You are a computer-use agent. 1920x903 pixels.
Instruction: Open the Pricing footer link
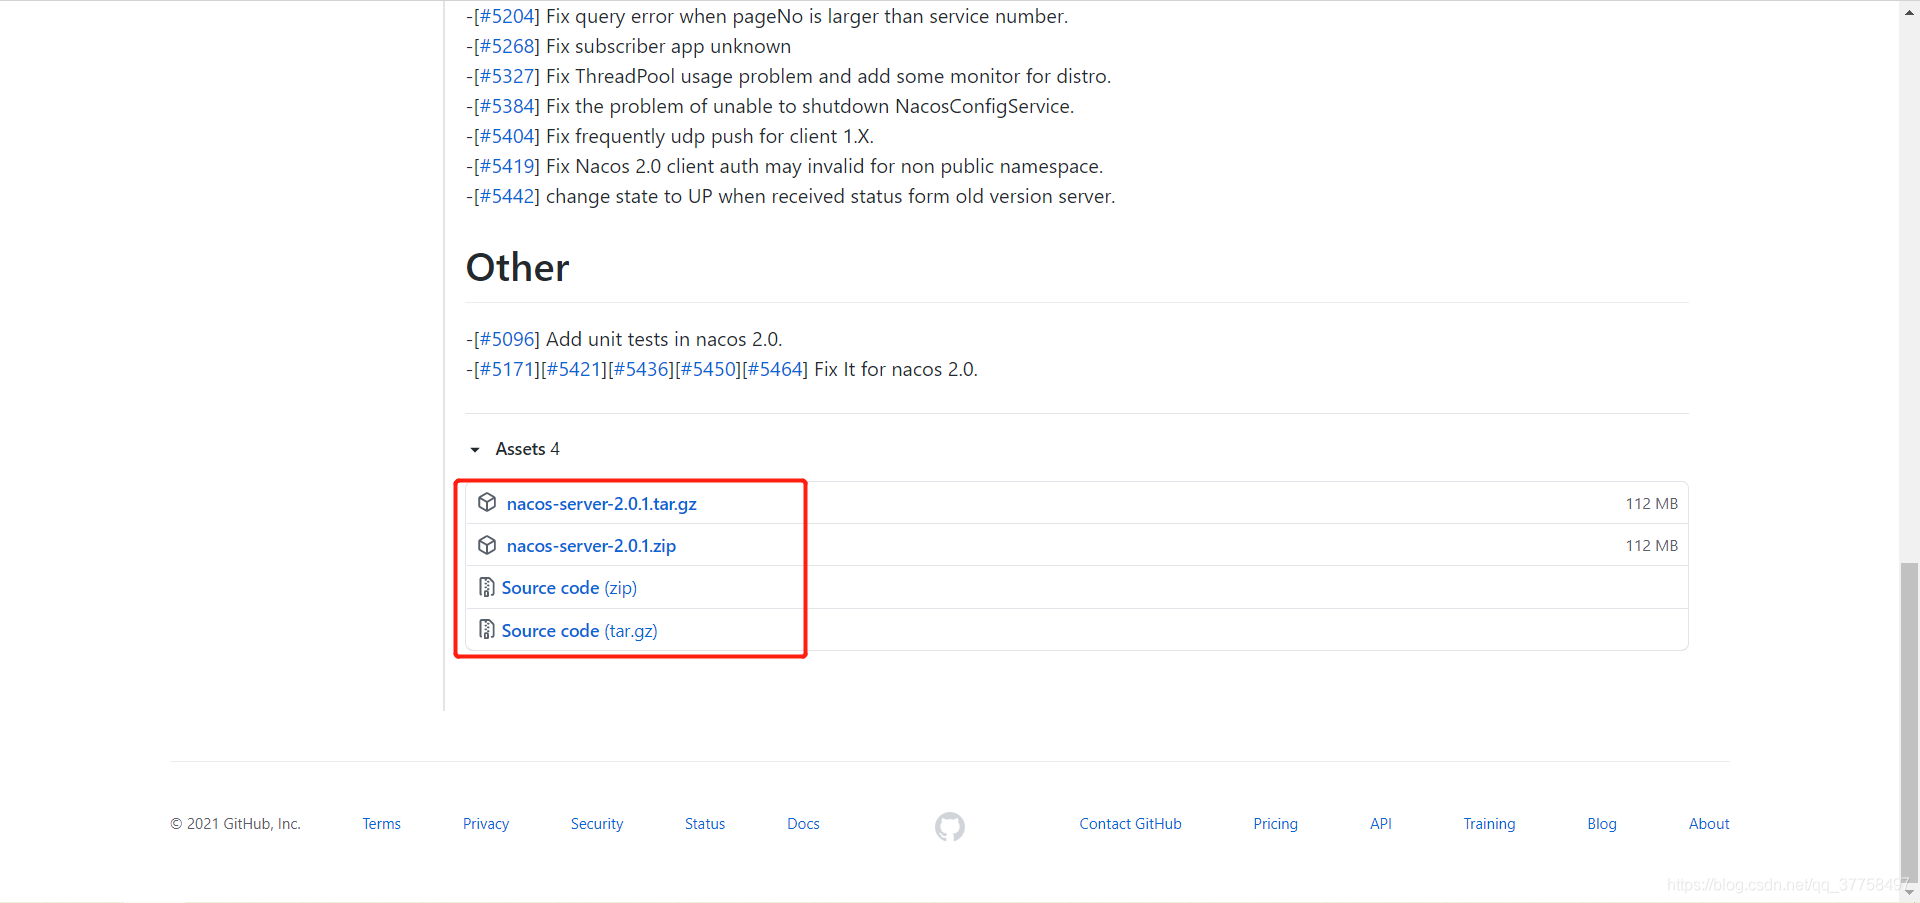tap(1275, 824)
